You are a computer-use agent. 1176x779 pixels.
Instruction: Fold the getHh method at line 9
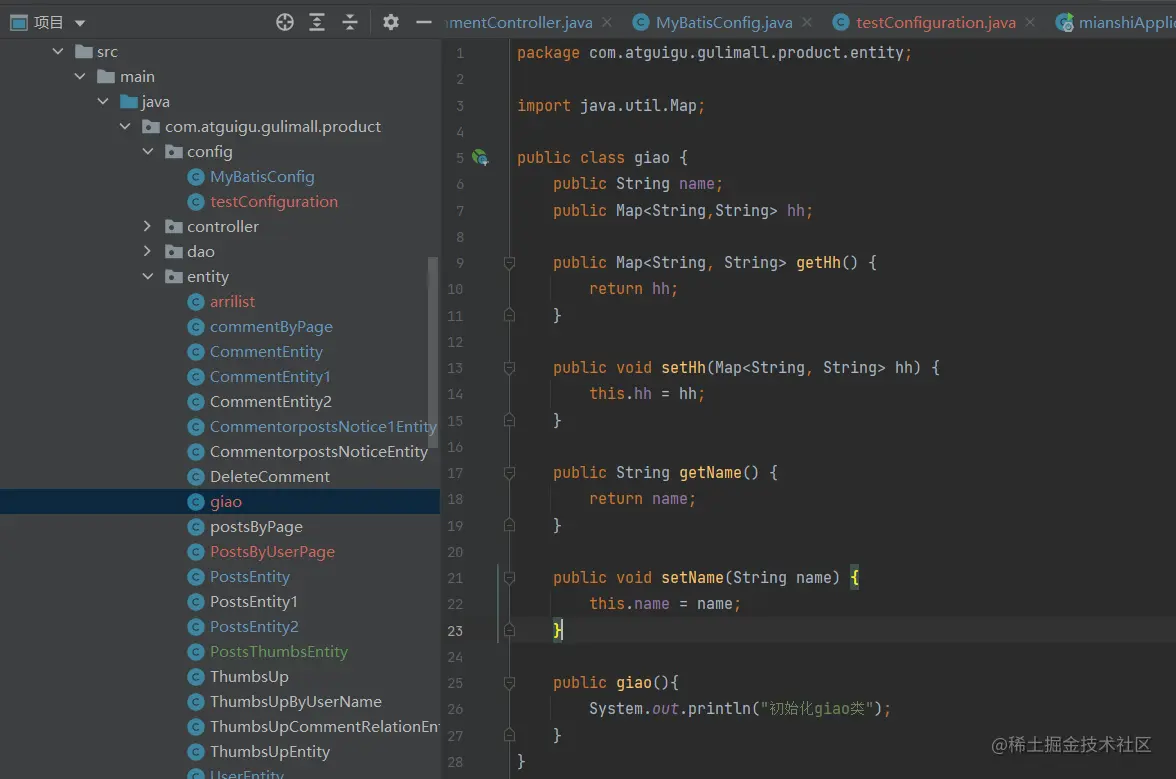509,263
